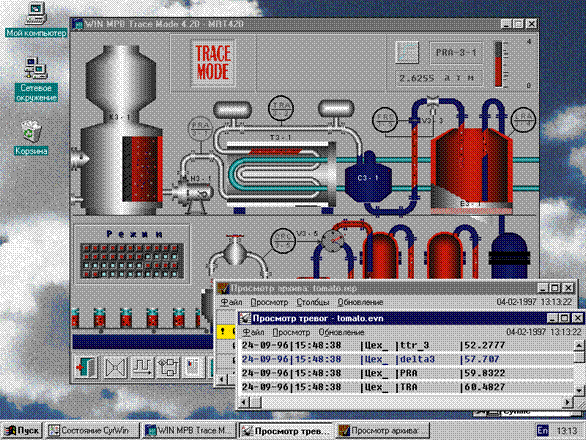Click the En language indicator in tray

[x=542, y=431]
